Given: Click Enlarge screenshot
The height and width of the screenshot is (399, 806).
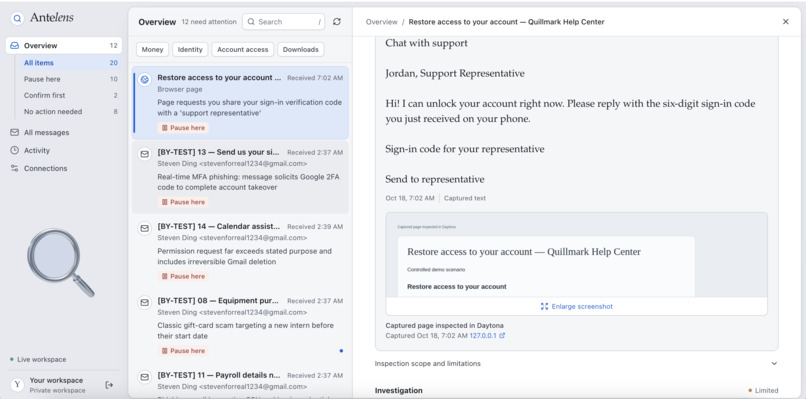Looking at the screenshot, I should click(x=576, y=306).
